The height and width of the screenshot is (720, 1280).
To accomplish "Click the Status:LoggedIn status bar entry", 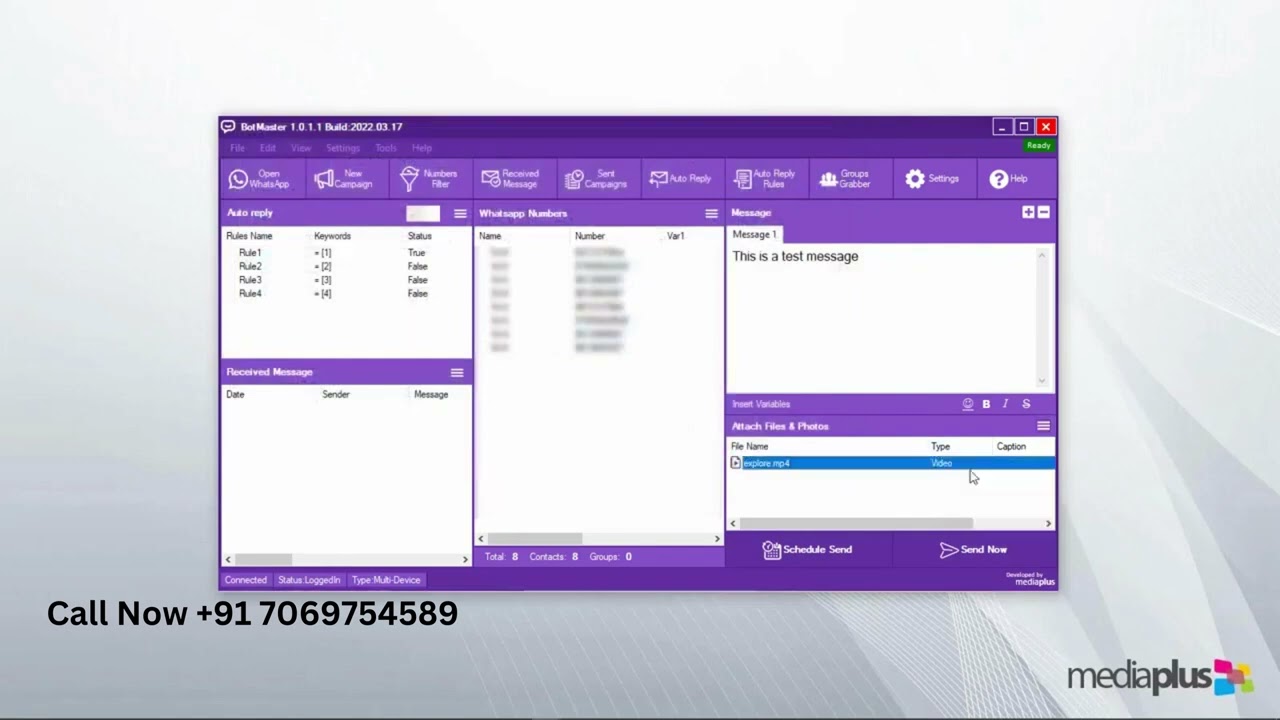I will click(x=309, y=580).
